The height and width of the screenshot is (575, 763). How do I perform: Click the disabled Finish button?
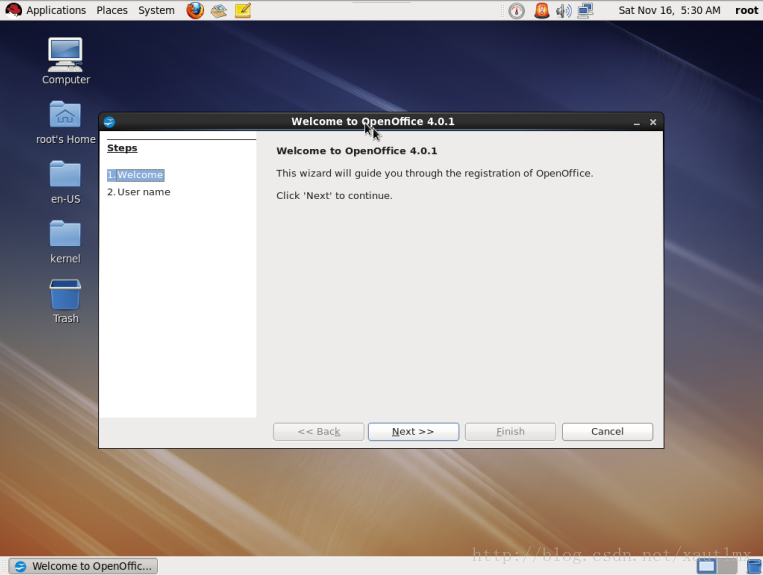(x=510, y=431)
